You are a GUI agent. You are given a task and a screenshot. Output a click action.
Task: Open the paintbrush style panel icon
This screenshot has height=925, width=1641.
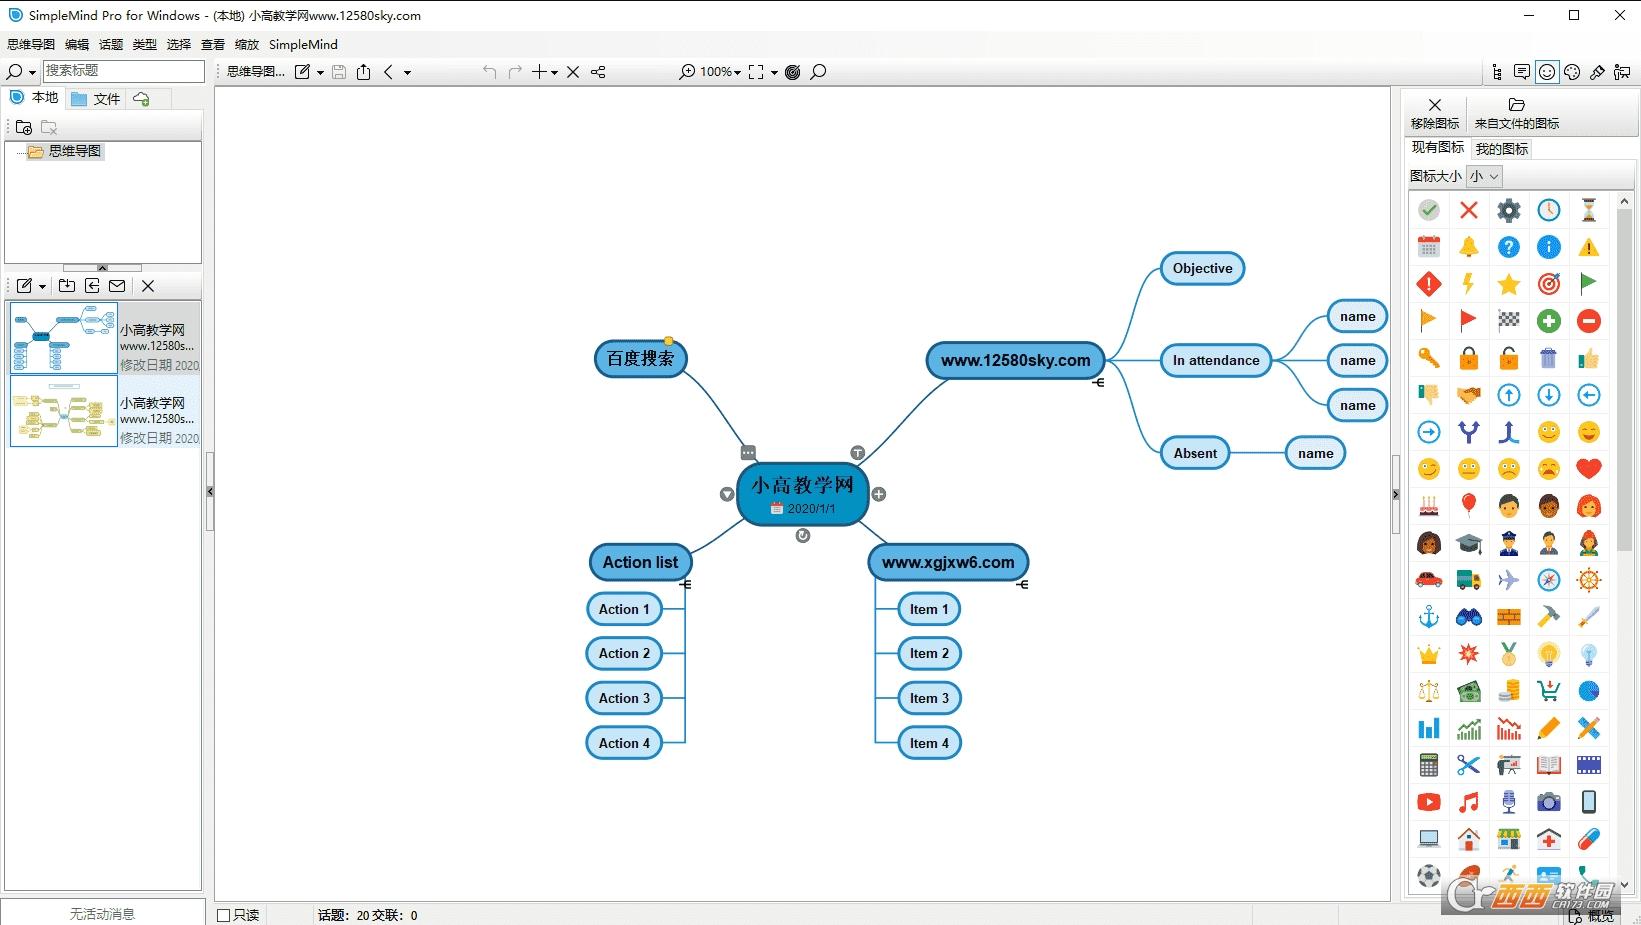click(x=1597, y=72)
